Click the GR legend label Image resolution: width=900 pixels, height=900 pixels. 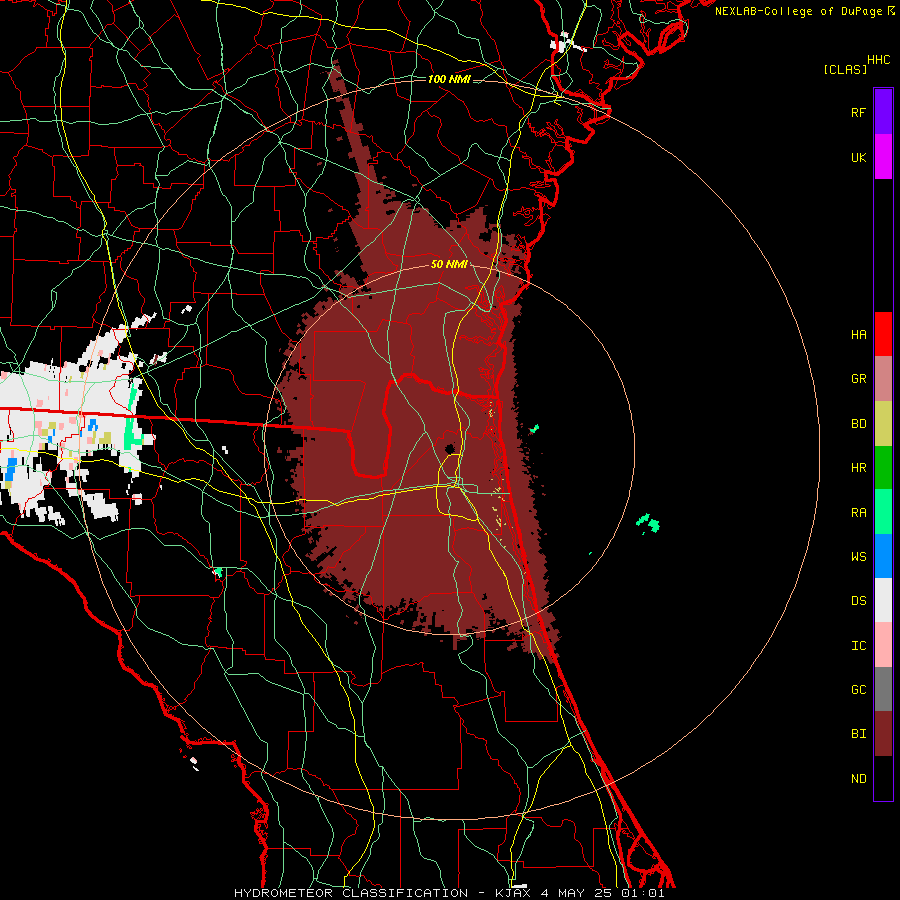point(858,379)
